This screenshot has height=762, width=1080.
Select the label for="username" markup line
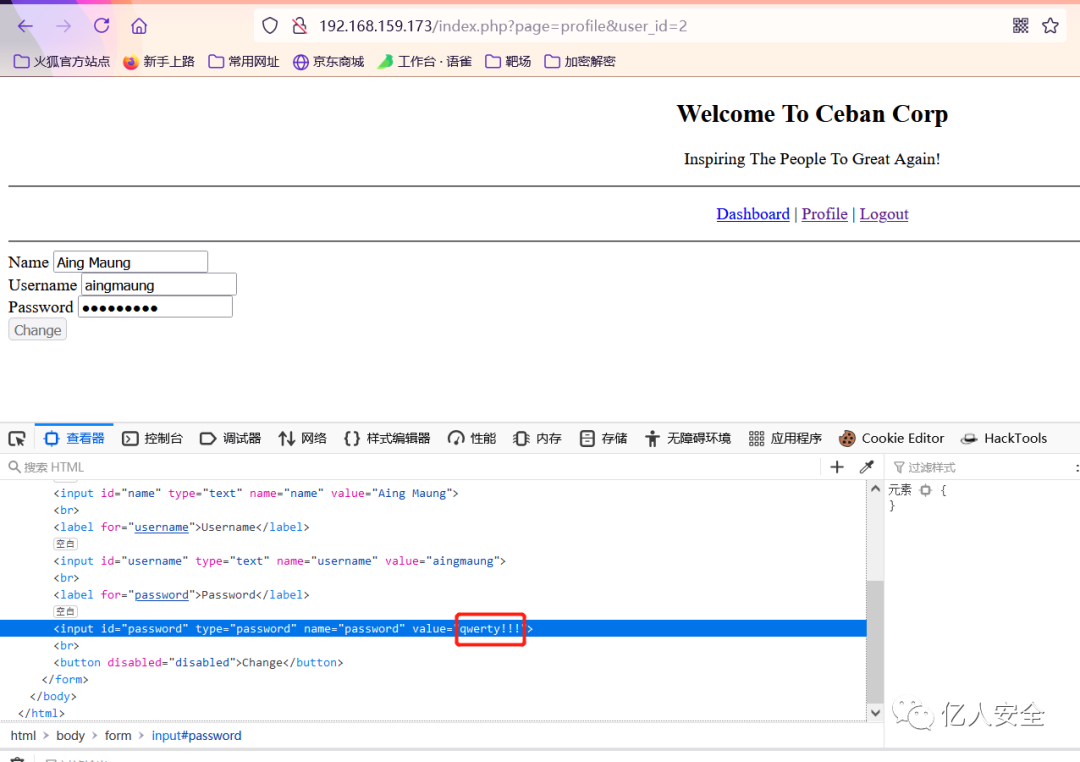pos(182,527)
